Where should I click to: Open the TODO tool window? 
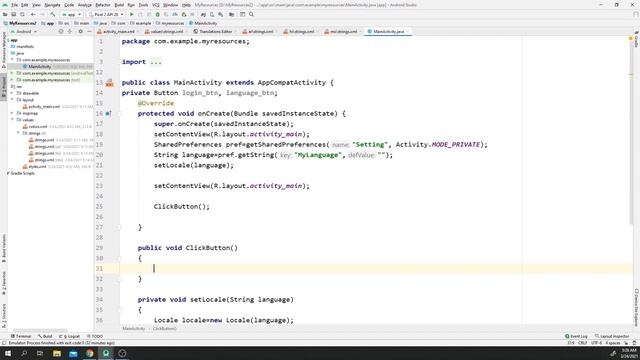tap(95, 336)
